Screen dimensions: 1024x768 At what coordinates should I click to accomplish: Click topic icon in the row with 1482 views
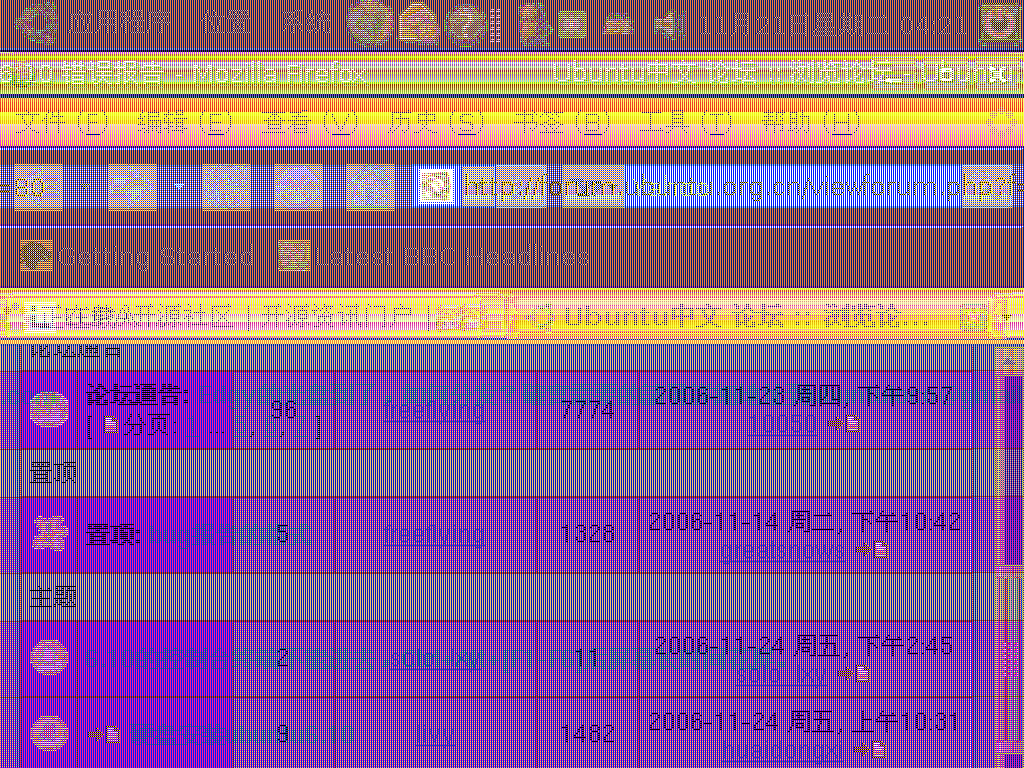(49, 731)
